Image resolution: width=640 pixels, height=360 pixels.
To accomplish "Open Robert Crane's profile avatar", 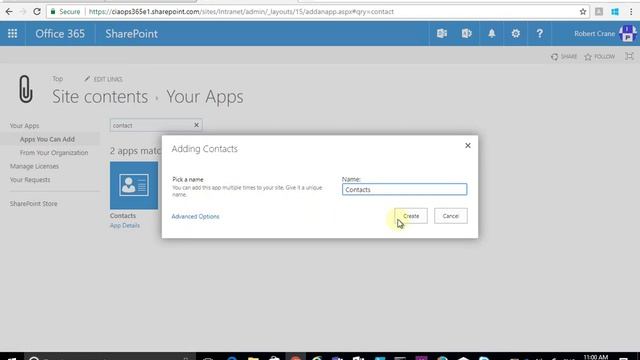I will [627, 33].
